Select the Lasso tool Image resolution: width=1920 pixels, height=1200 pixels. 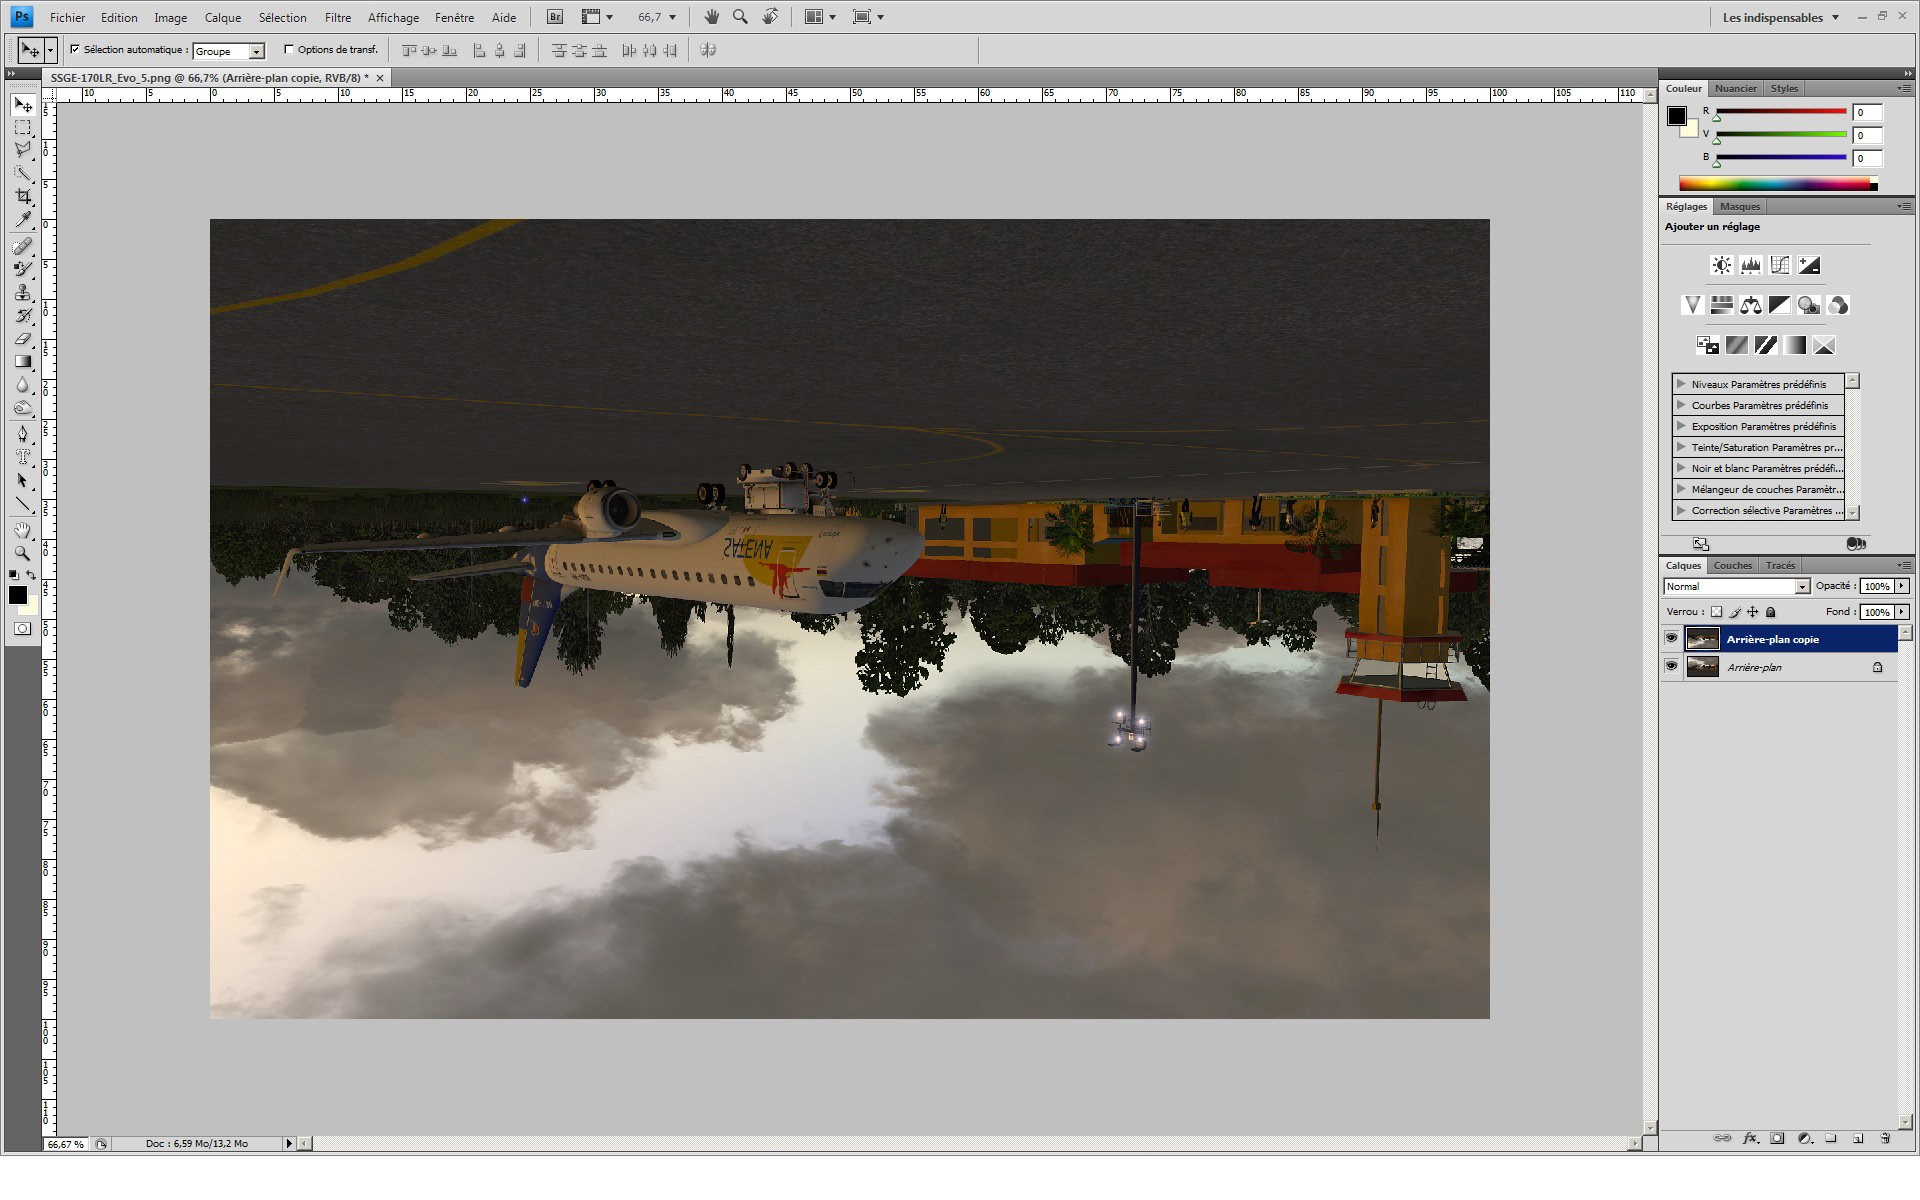[x=23, y=150]
